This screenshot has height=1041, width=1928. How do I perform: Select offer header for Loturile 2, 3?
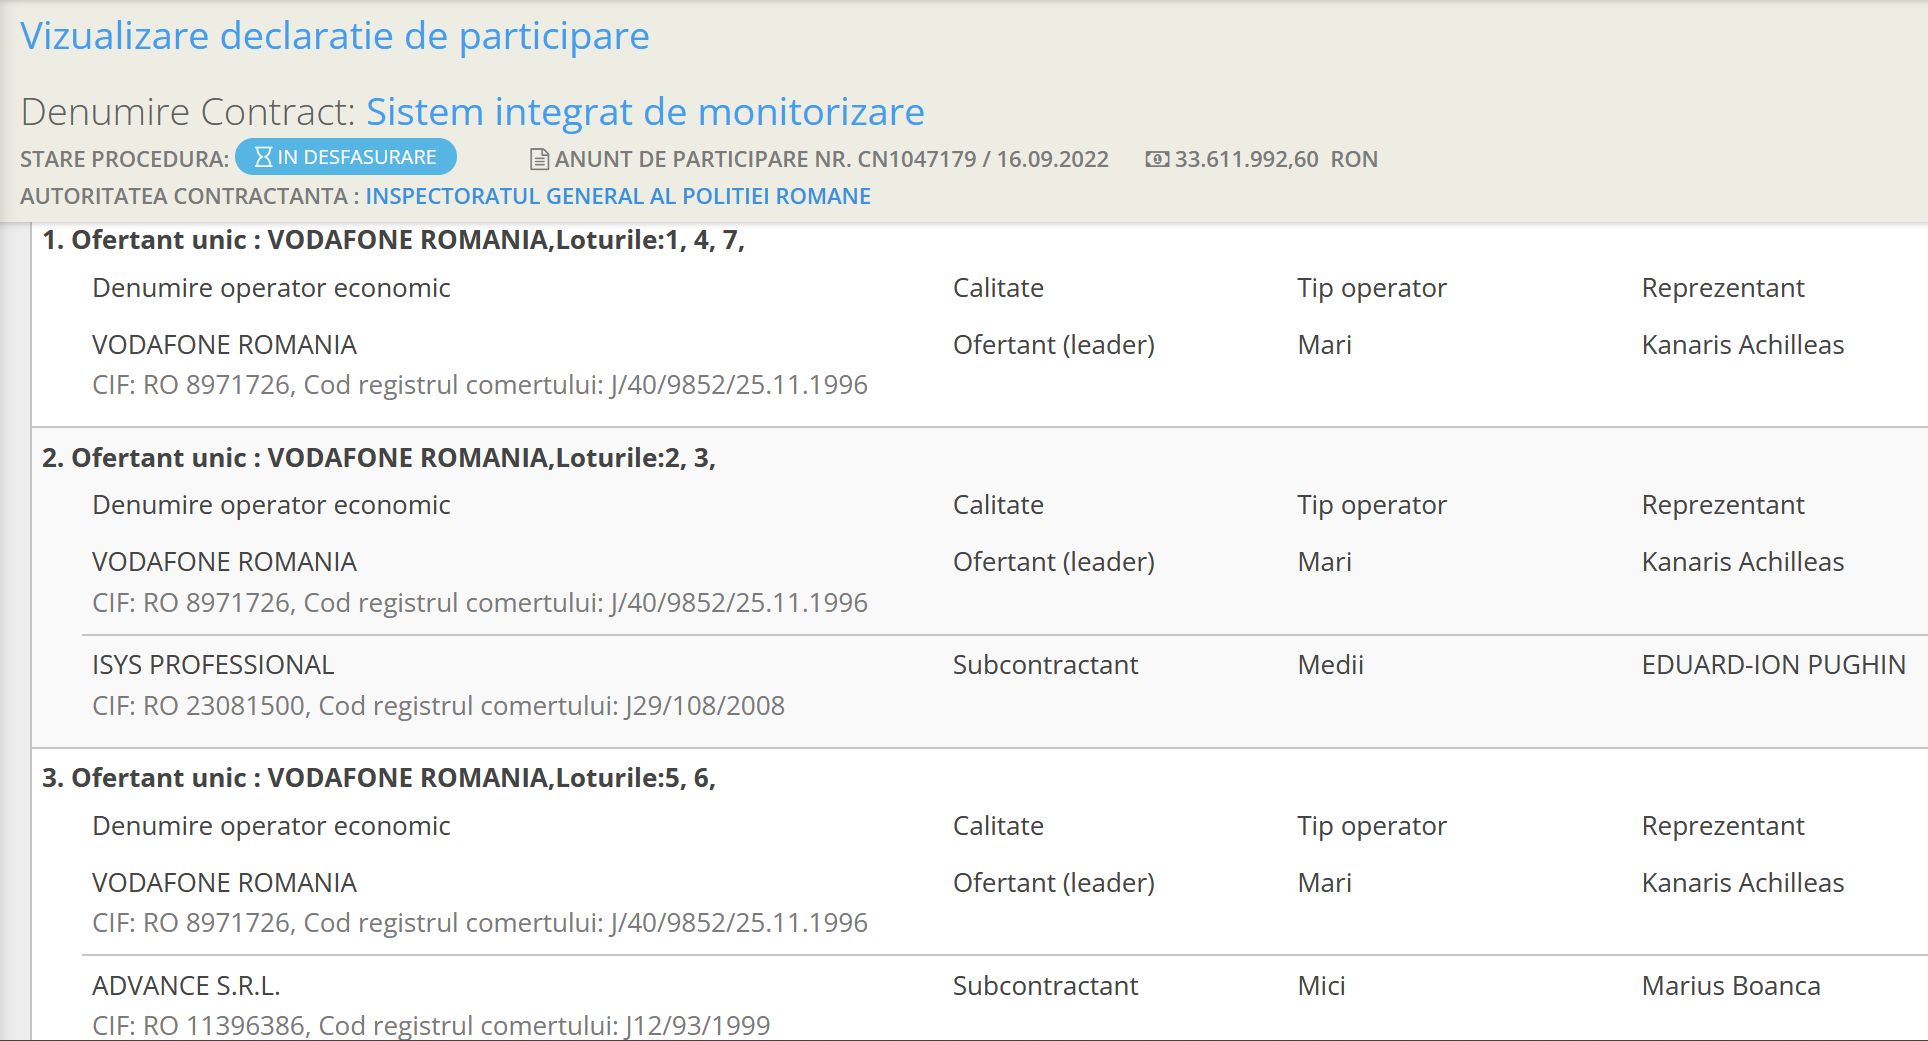(x=379, y=458)
